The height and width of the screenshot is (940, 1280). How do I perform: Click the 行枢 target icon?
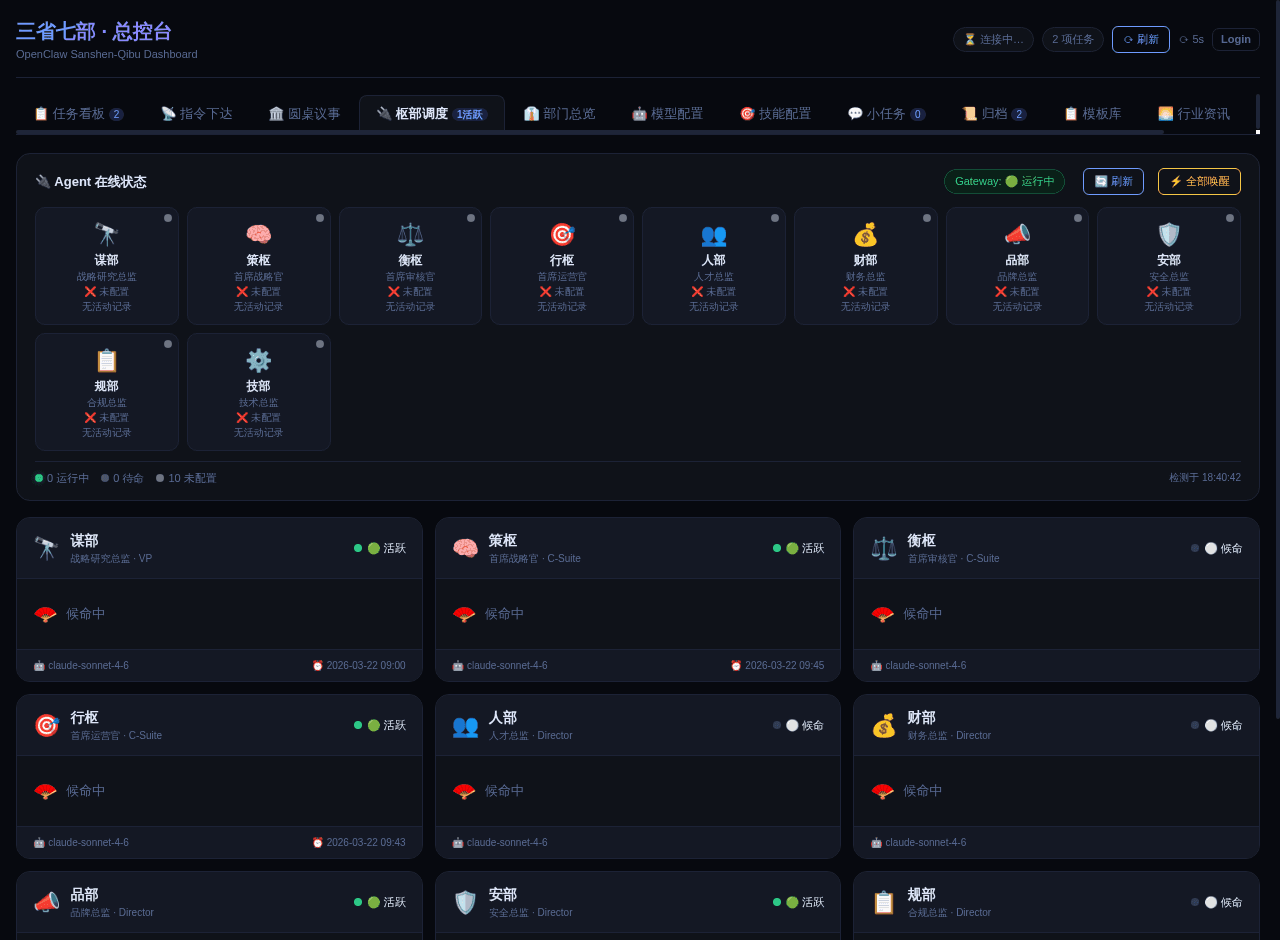tap(562, 233)
